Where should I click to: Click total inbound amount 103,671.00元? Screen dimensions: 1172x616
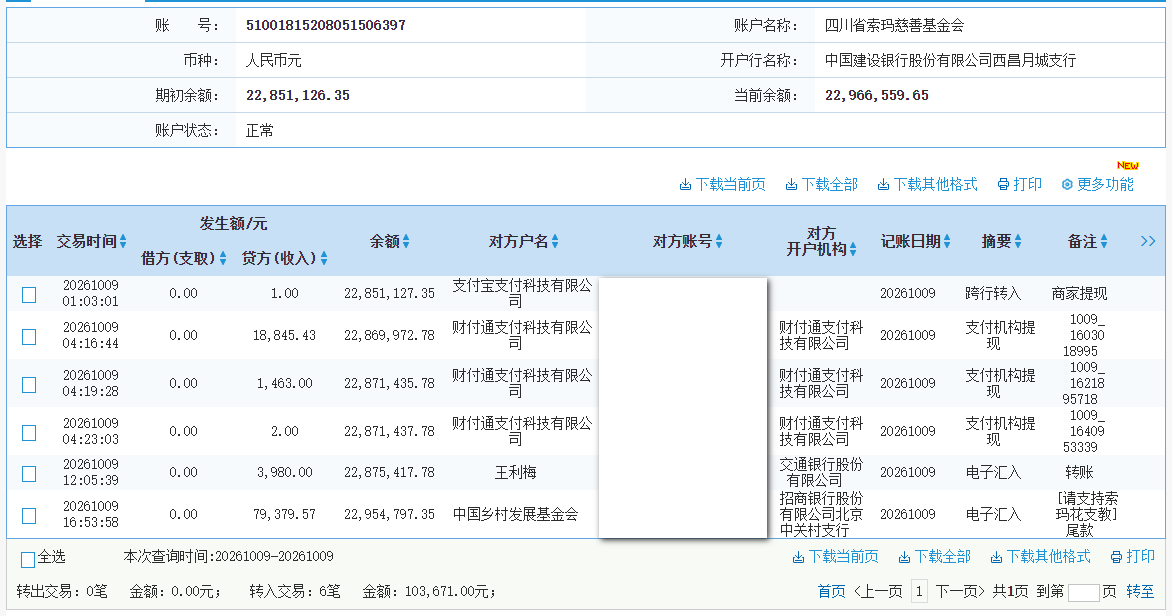click(x=450, y=591)
